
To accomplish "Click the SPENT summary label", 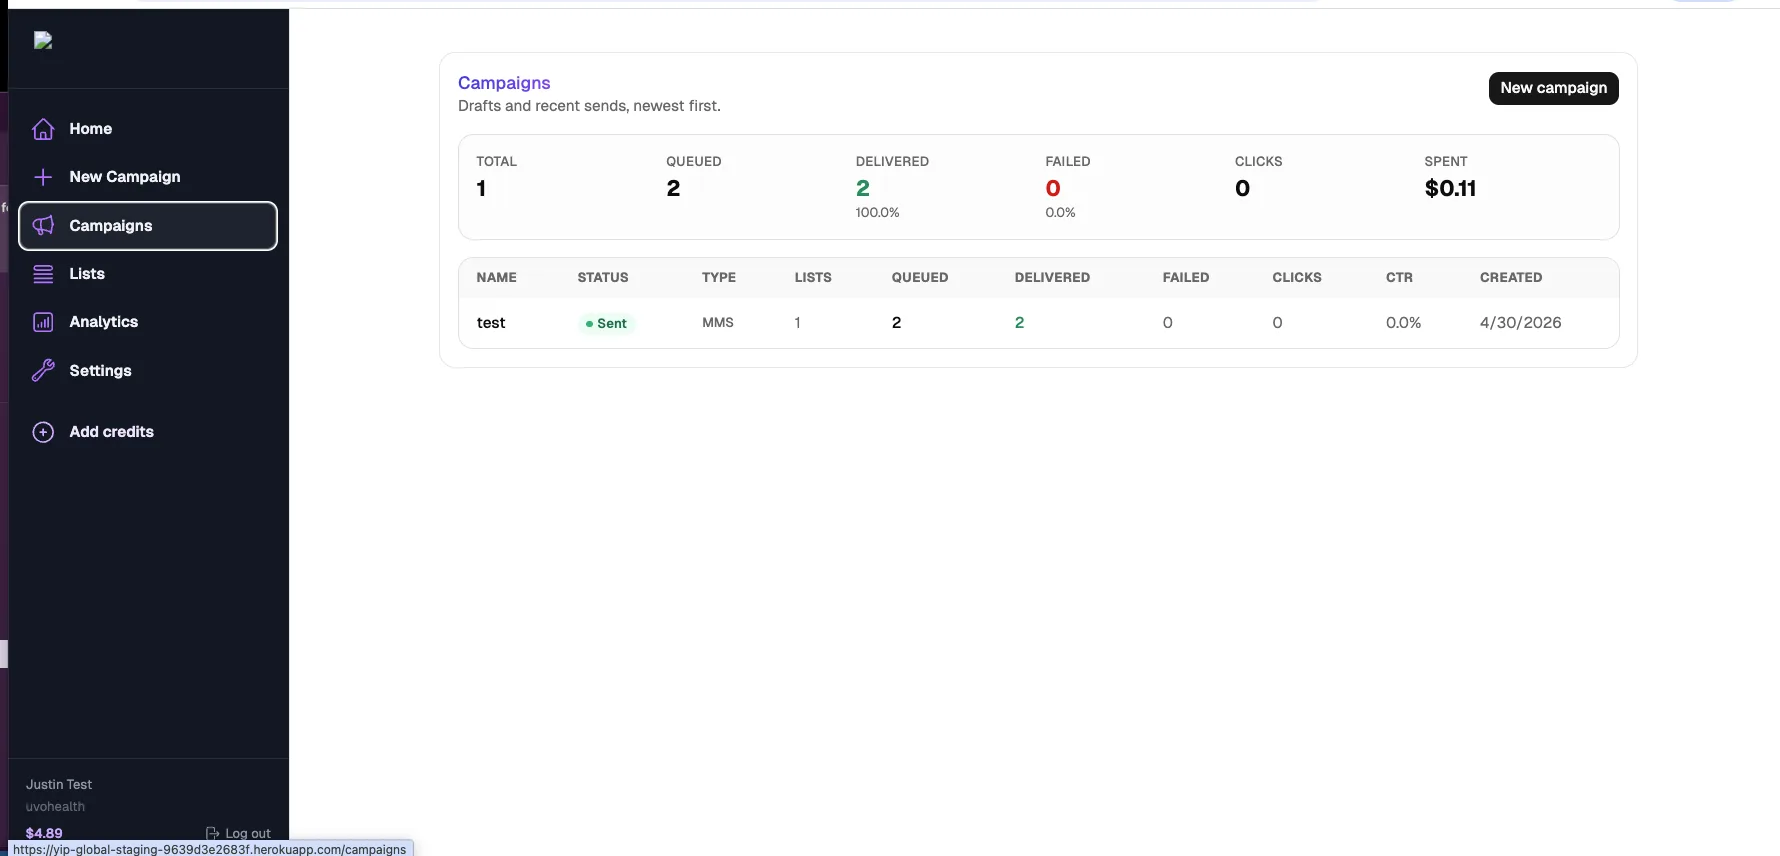I will pos(1446,161).
